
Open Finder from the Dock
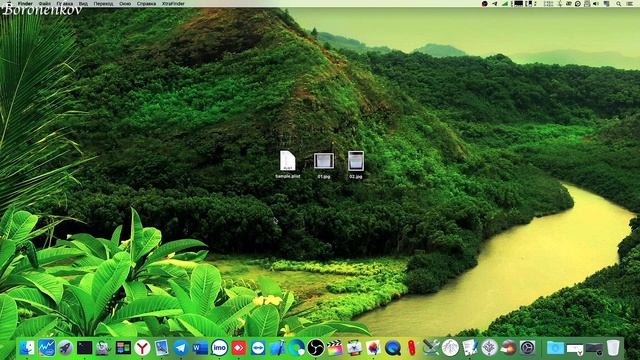[x=27, y=348]
